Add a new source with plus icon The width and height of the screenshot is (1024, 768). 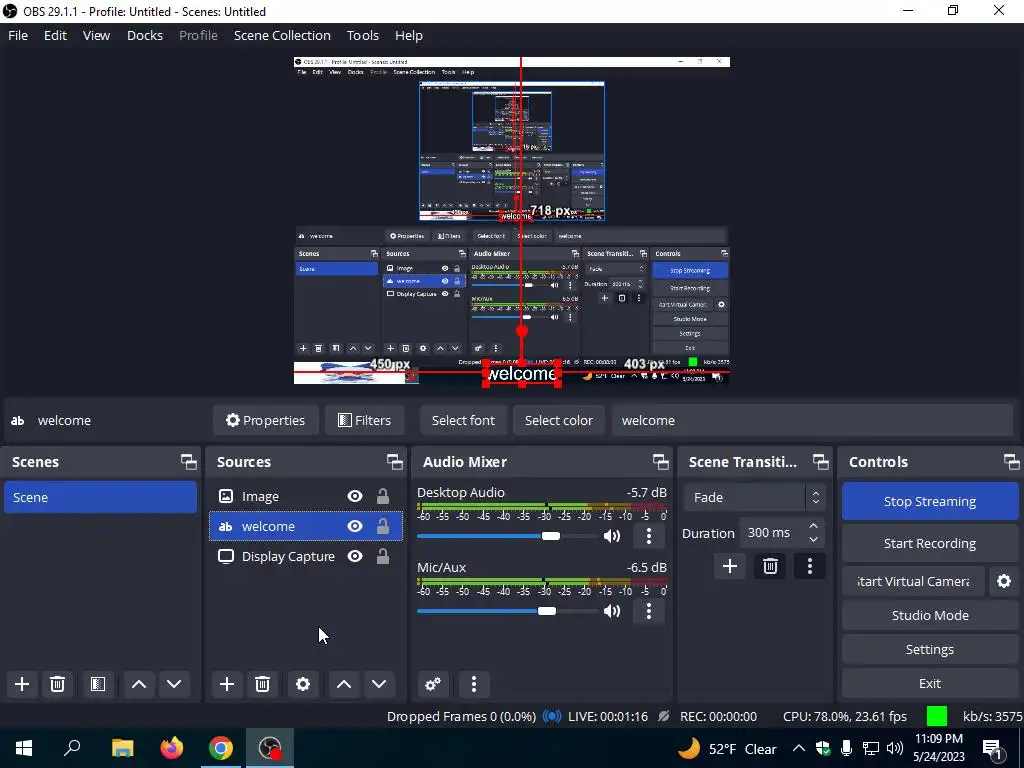coord(227,684)
